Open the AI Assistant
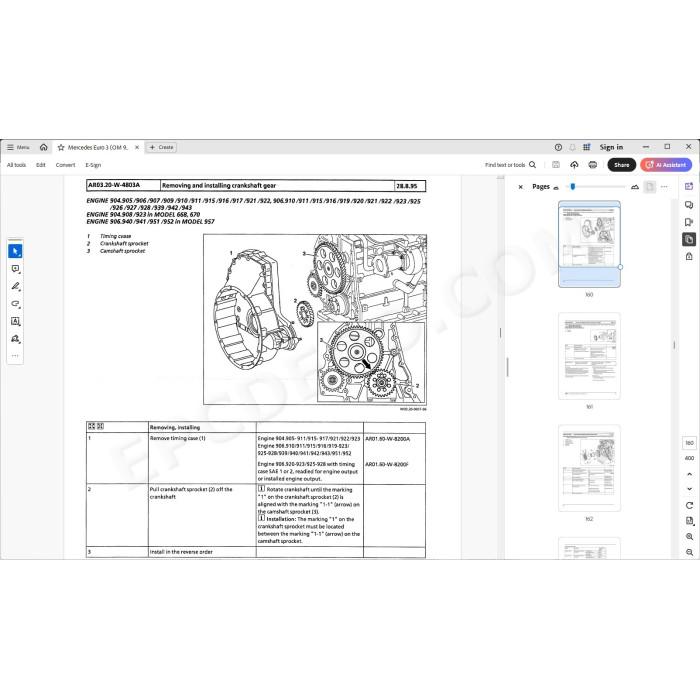Image resolution: width=700 pixels, height=700 pixels. (x=666, y=165)
